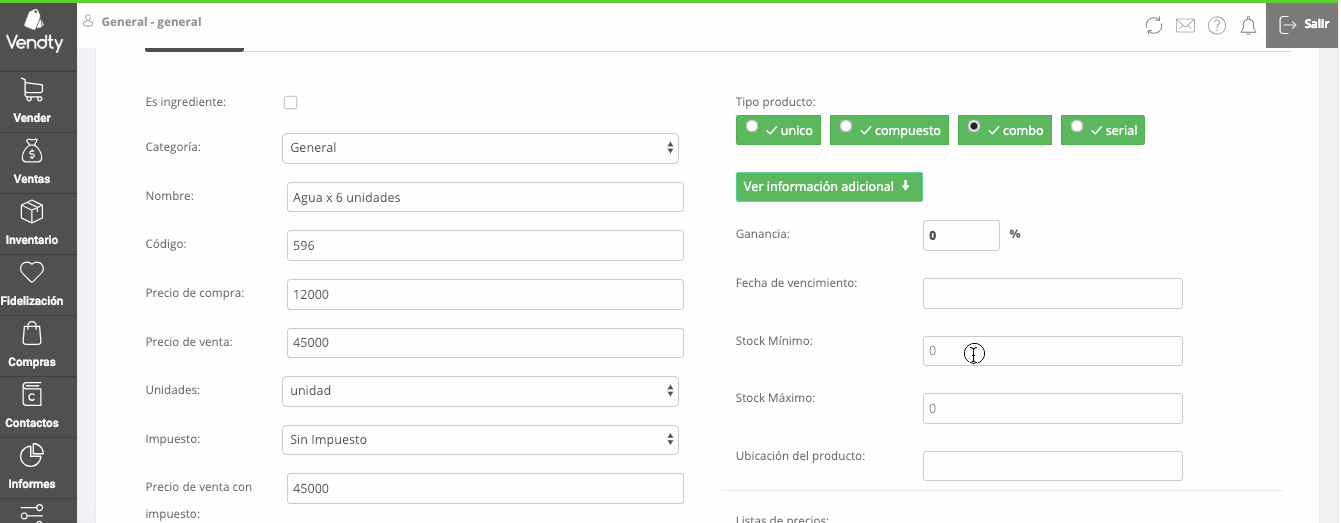Click the Salir logout button
Image resolution: width=1341 pixels, height=523 pixels.
click(x=1303, y=24)
